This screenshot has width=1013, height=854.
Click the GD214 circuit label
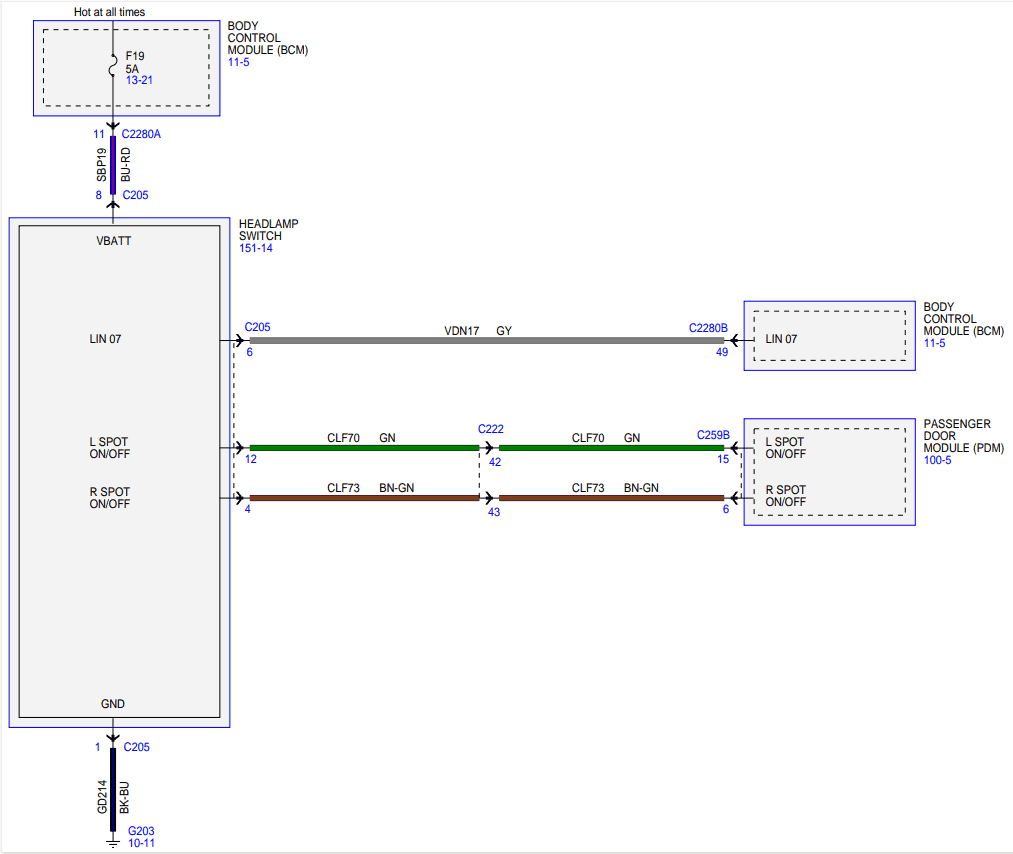(x=102, y=797)
